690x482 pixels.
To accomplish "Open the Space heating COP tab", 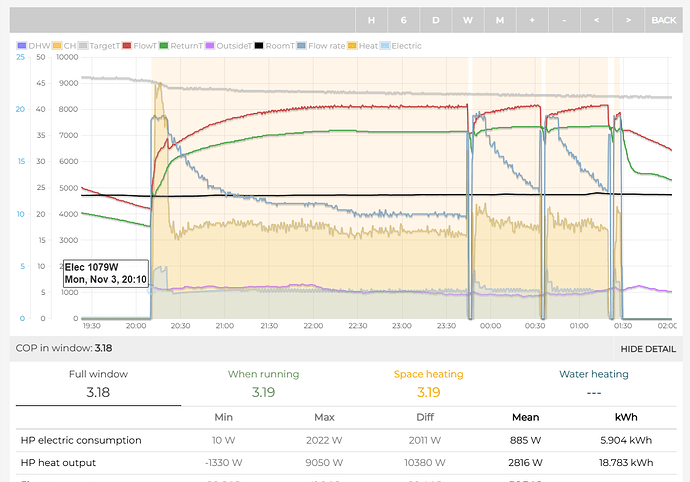I will click(426, 384).
